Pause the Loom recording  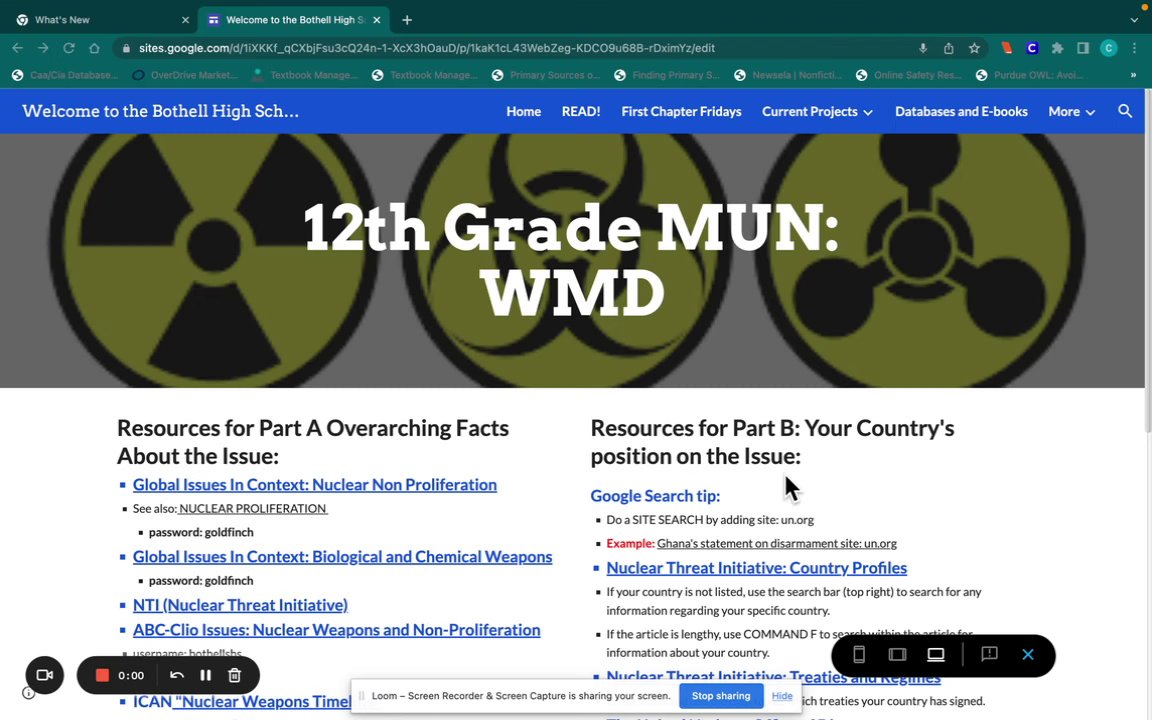206,674
